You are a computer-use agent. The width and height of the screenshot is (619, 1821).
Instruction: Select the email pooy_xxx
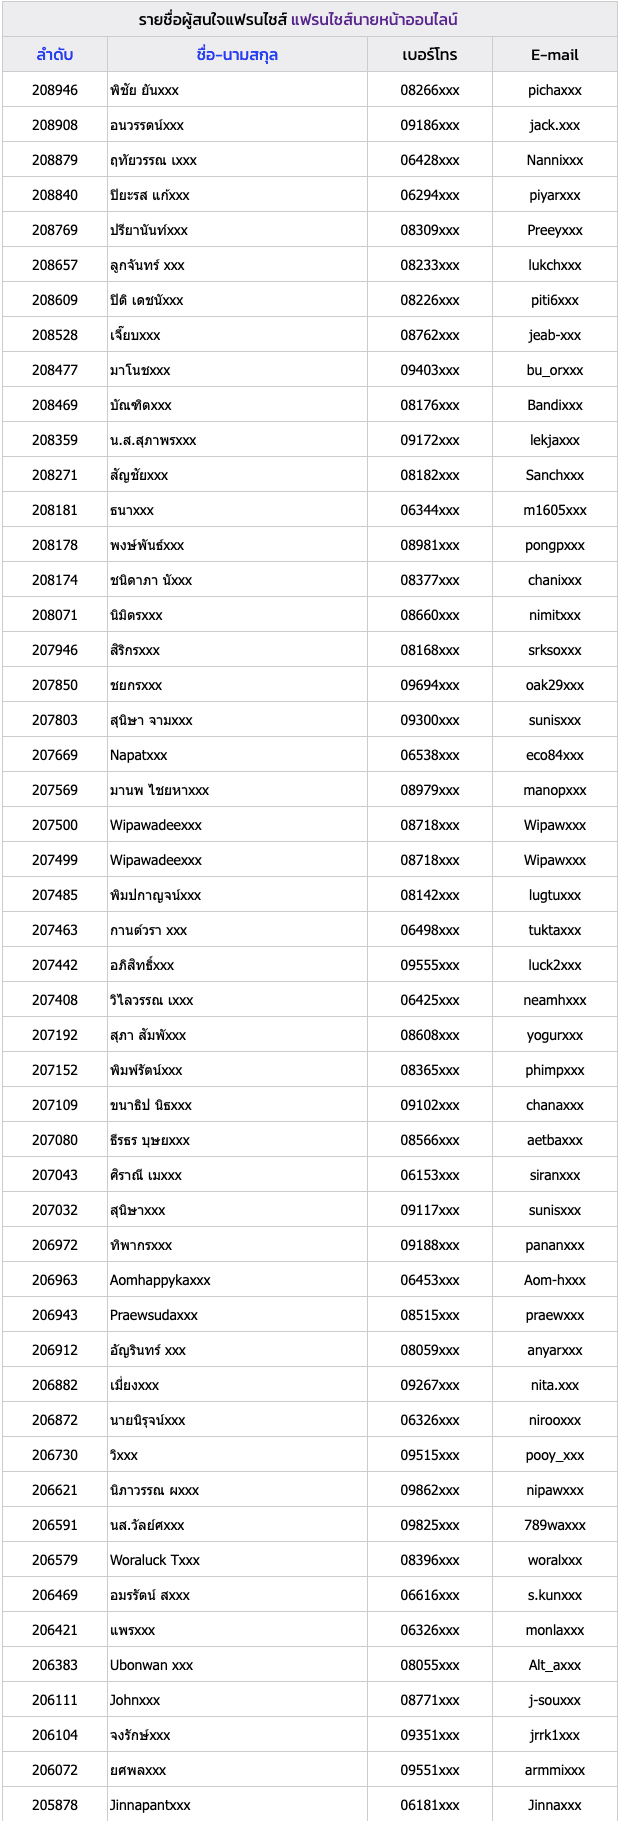tap(555, 1455)
